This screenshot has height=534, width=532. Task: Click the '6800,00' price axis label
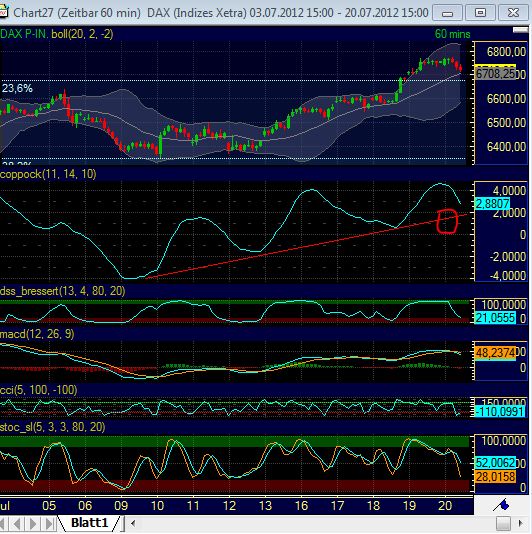[506, 52]
